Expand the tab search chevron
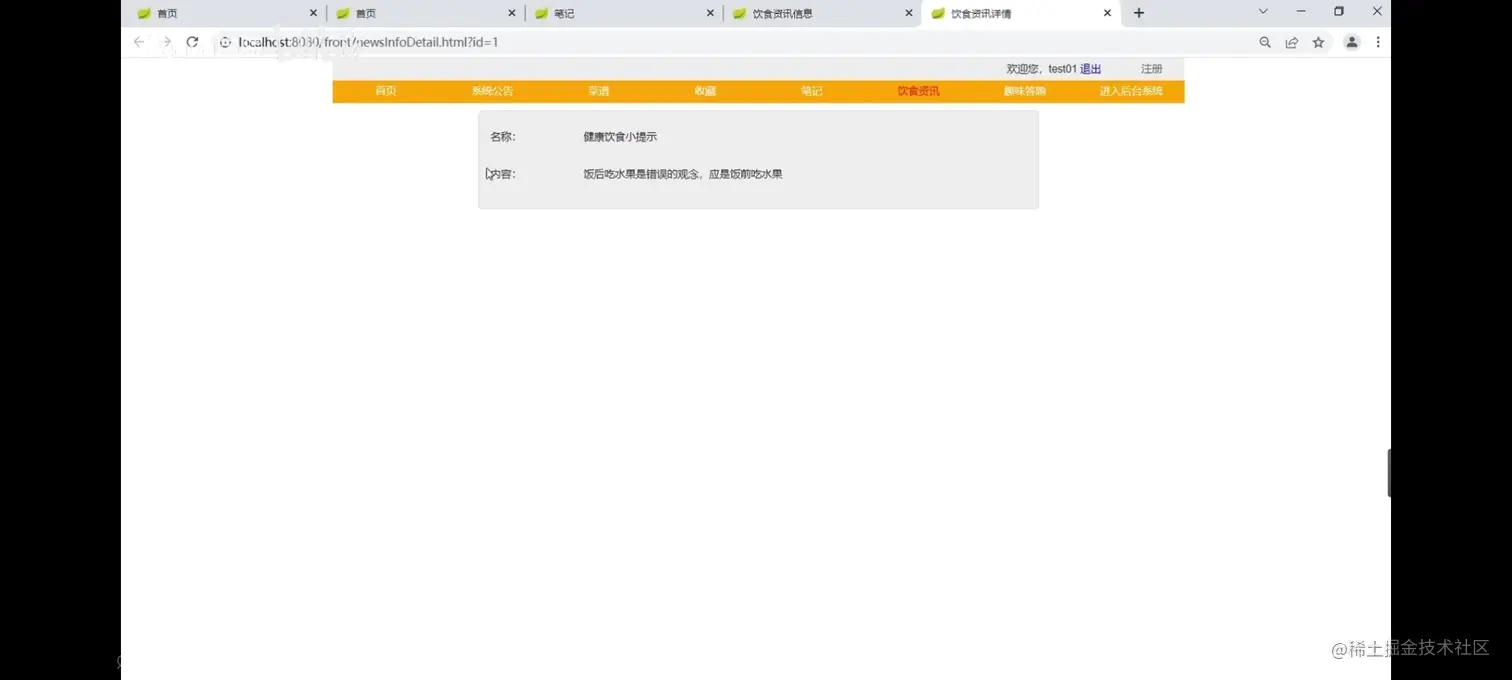This screenshot has width=1512, height=680. pos(1263,12)
